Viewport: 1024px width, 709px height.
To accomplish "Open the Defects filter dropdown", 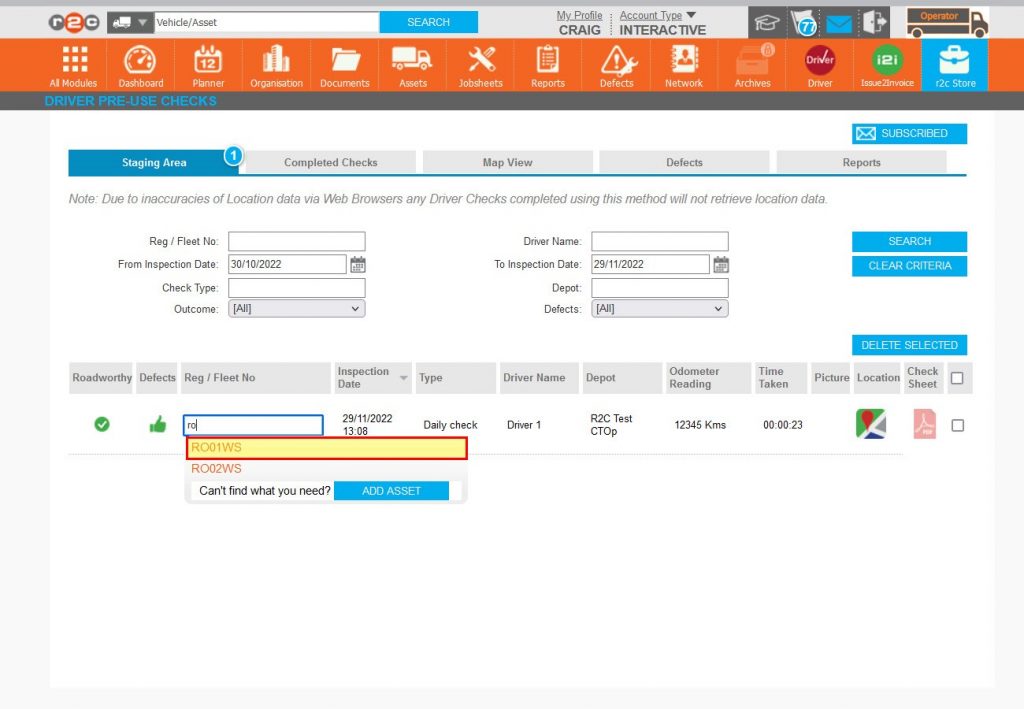I will (x=659, y=308).
